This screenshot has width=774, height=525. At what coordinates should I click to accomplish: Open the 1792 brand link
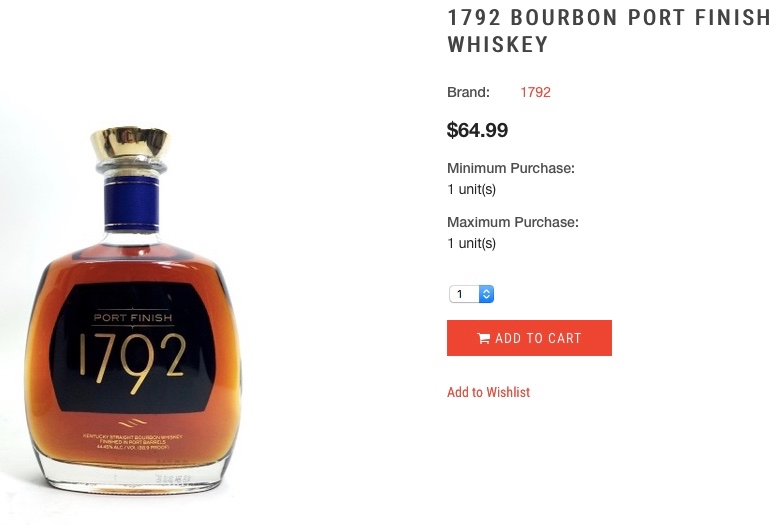point(535,92)
